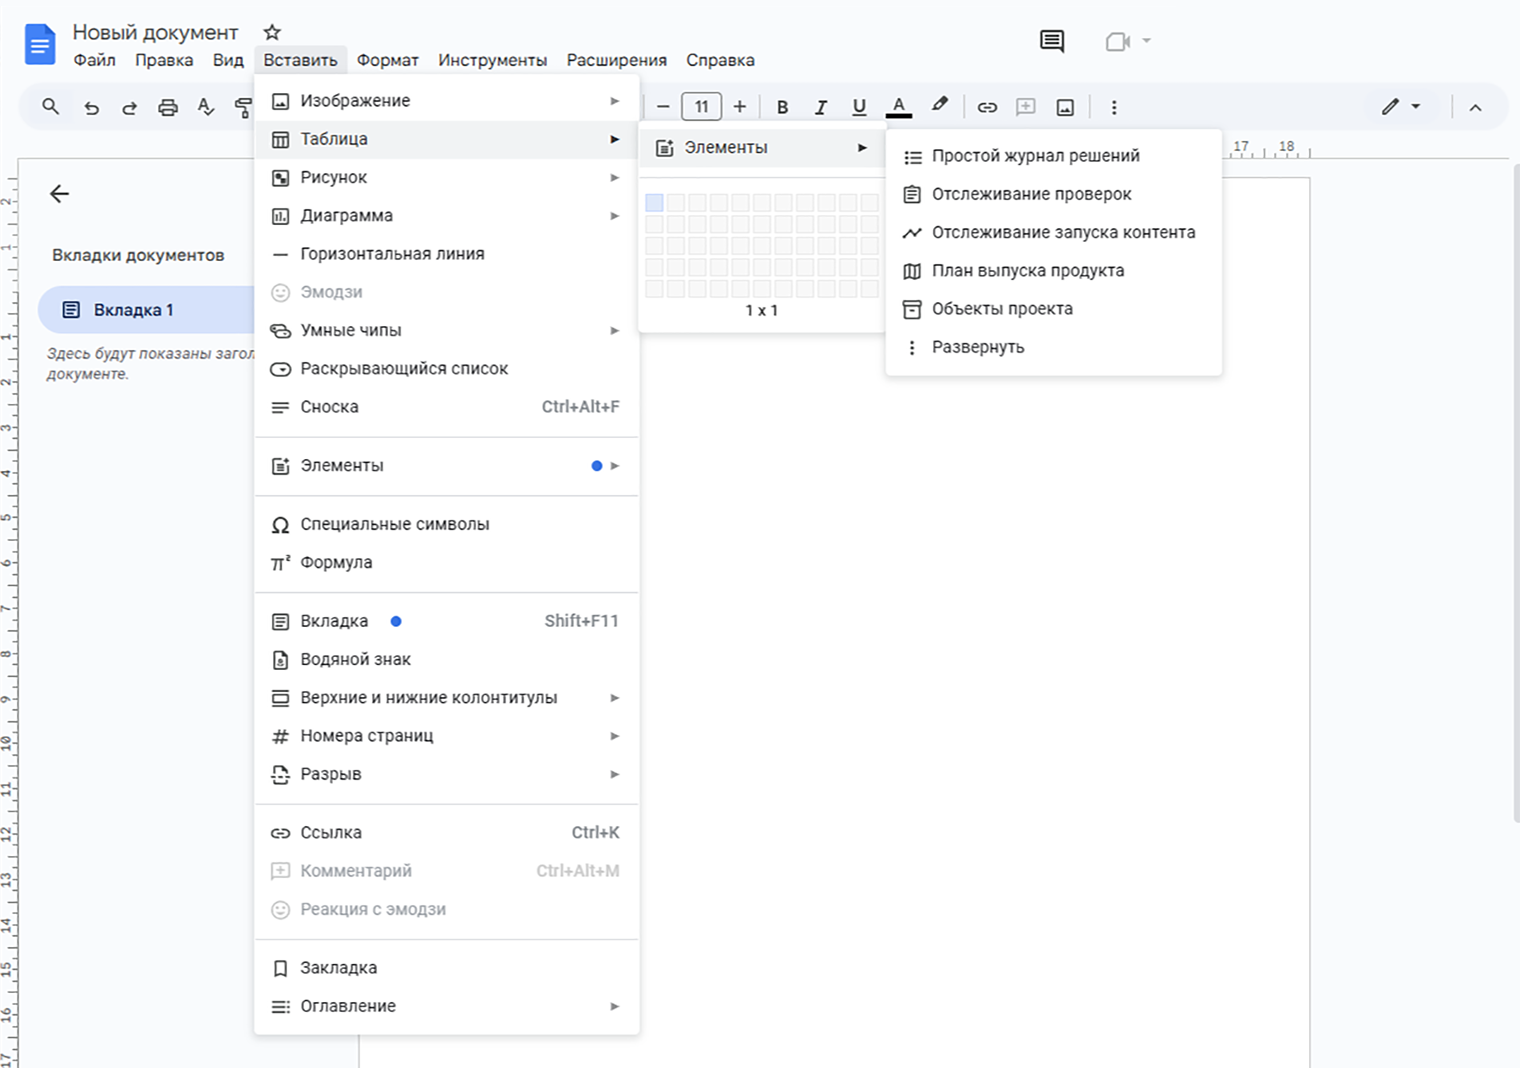Open the editing mode pencil dropdown
Screen dimensions: 1520x1068
1401,107
